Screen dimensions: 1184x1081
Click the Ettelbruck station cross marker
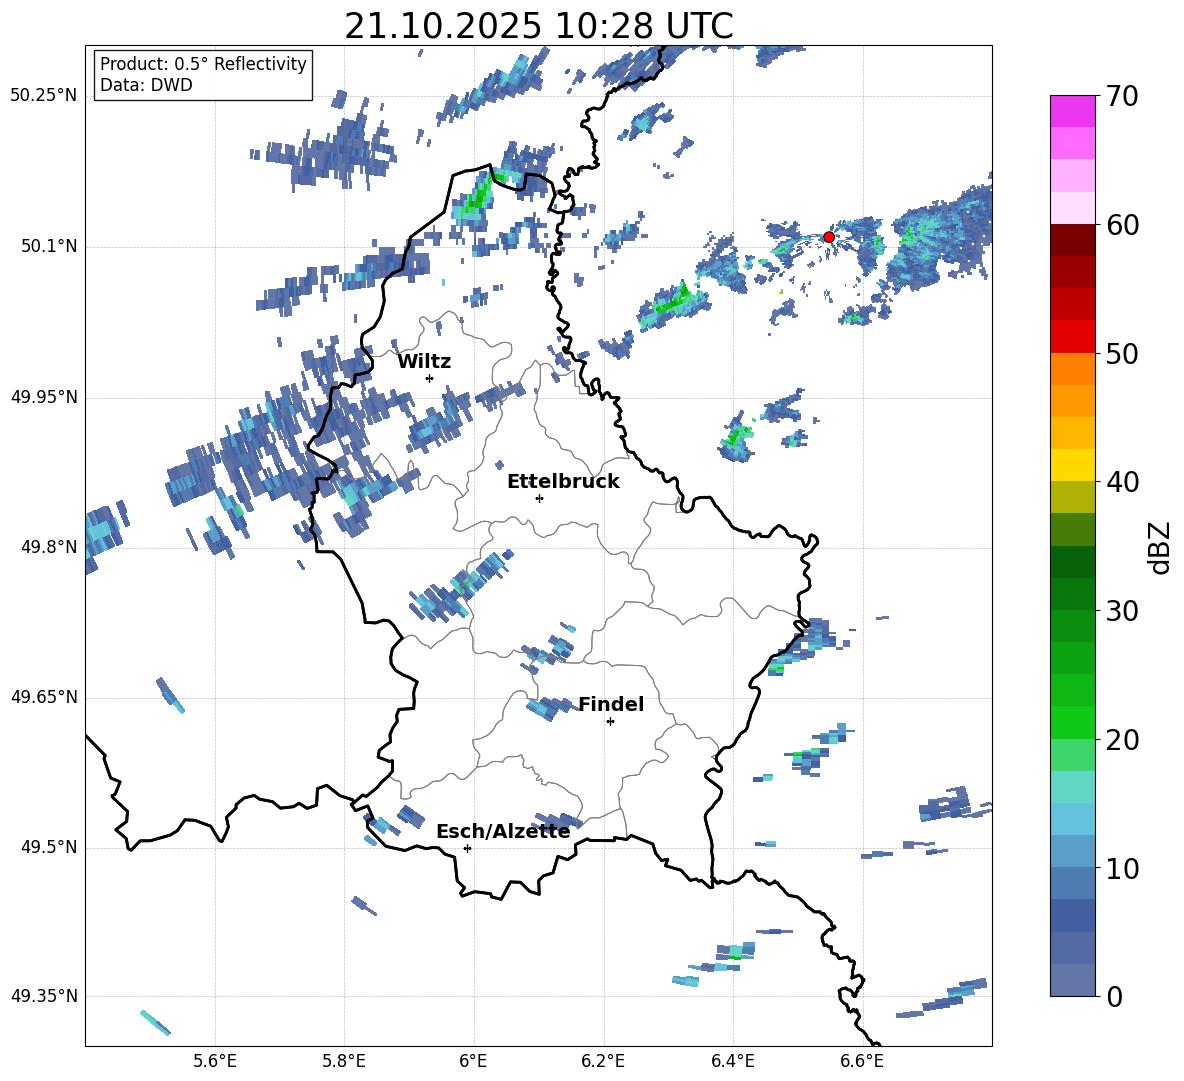(539, 498)
